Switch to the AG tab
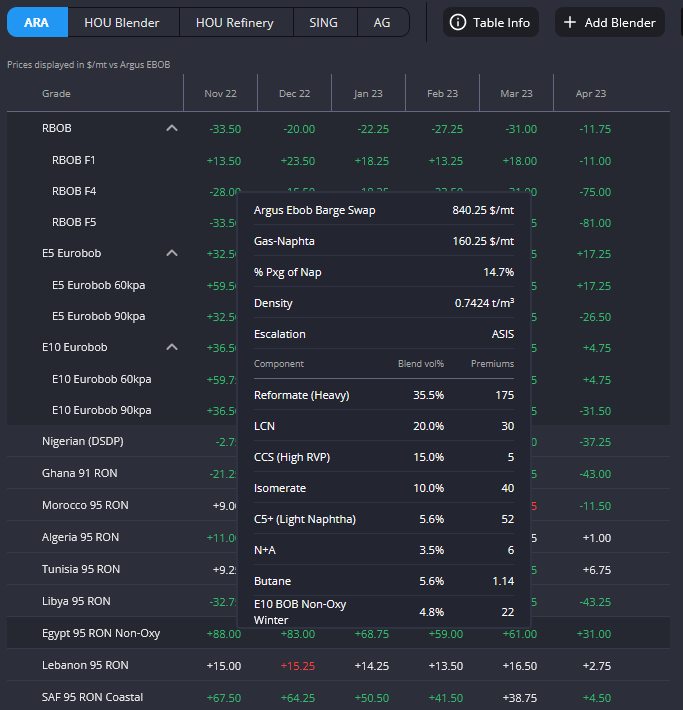683x710 pixels. [382, 22]
